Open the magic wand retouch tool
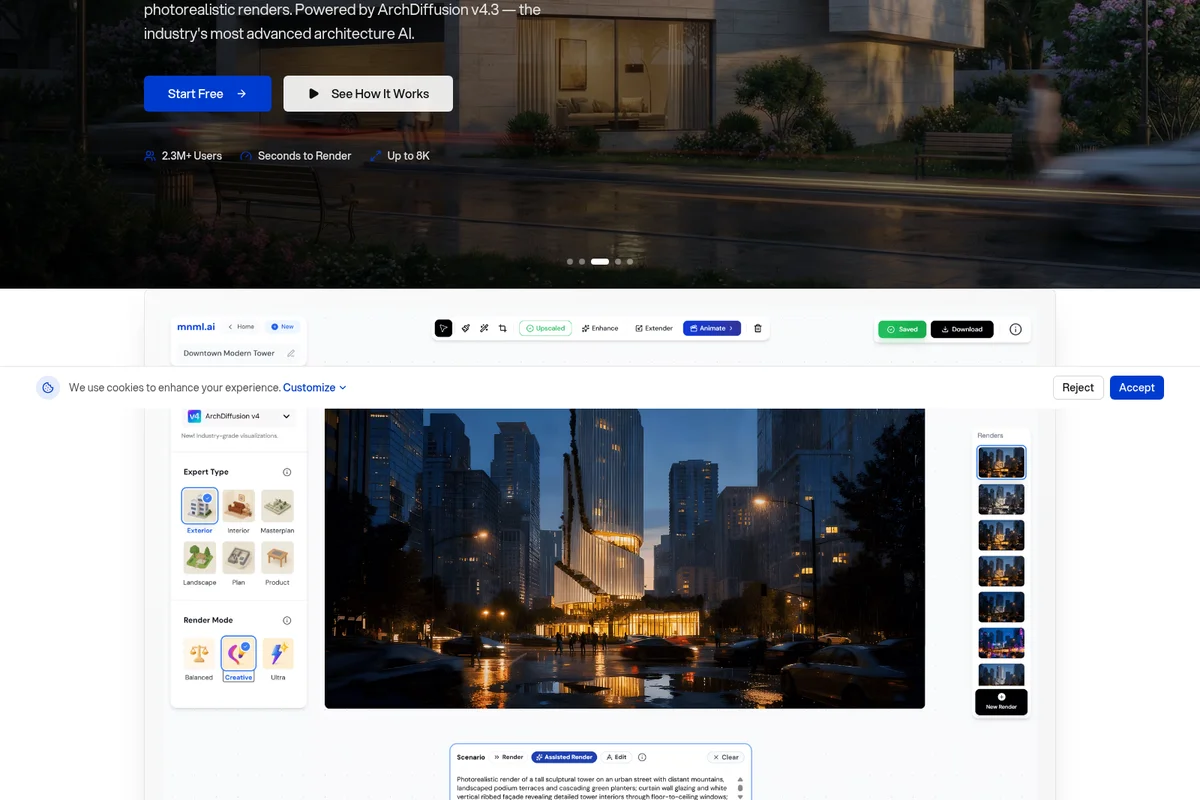 tap(484, 328)
